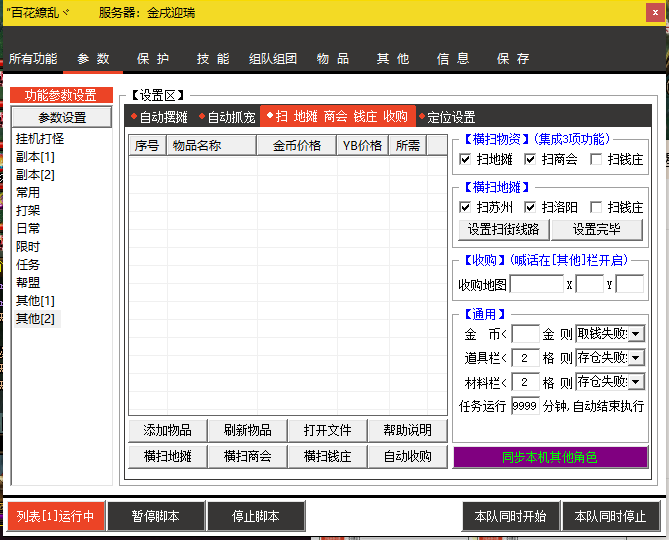
Task: Switch to the 参 数 tab
Action: coord(93,59)
